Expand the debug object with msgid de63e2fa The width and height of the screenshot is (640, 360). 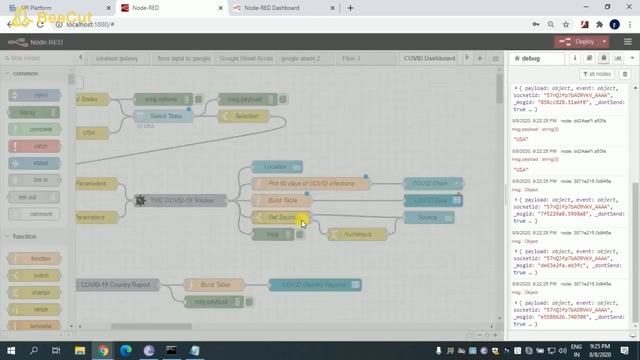point(516,251)
